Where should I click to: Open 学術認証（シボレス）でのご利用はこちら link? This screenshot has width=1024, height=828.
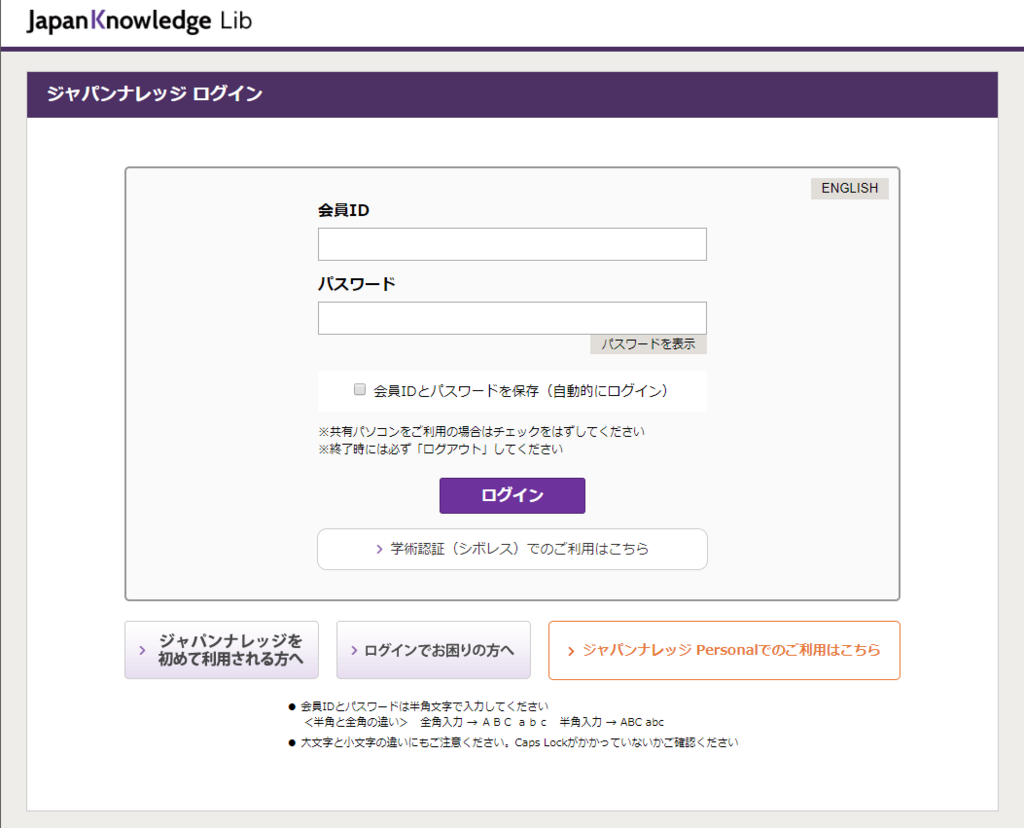coord(512,549)
